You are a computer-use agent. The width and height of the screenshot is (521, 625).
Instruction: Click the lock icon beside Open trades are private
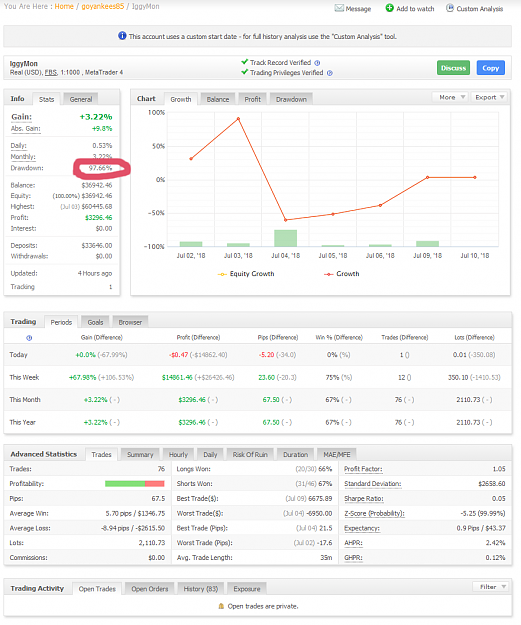pyautogui.click(x=221, y=606)
